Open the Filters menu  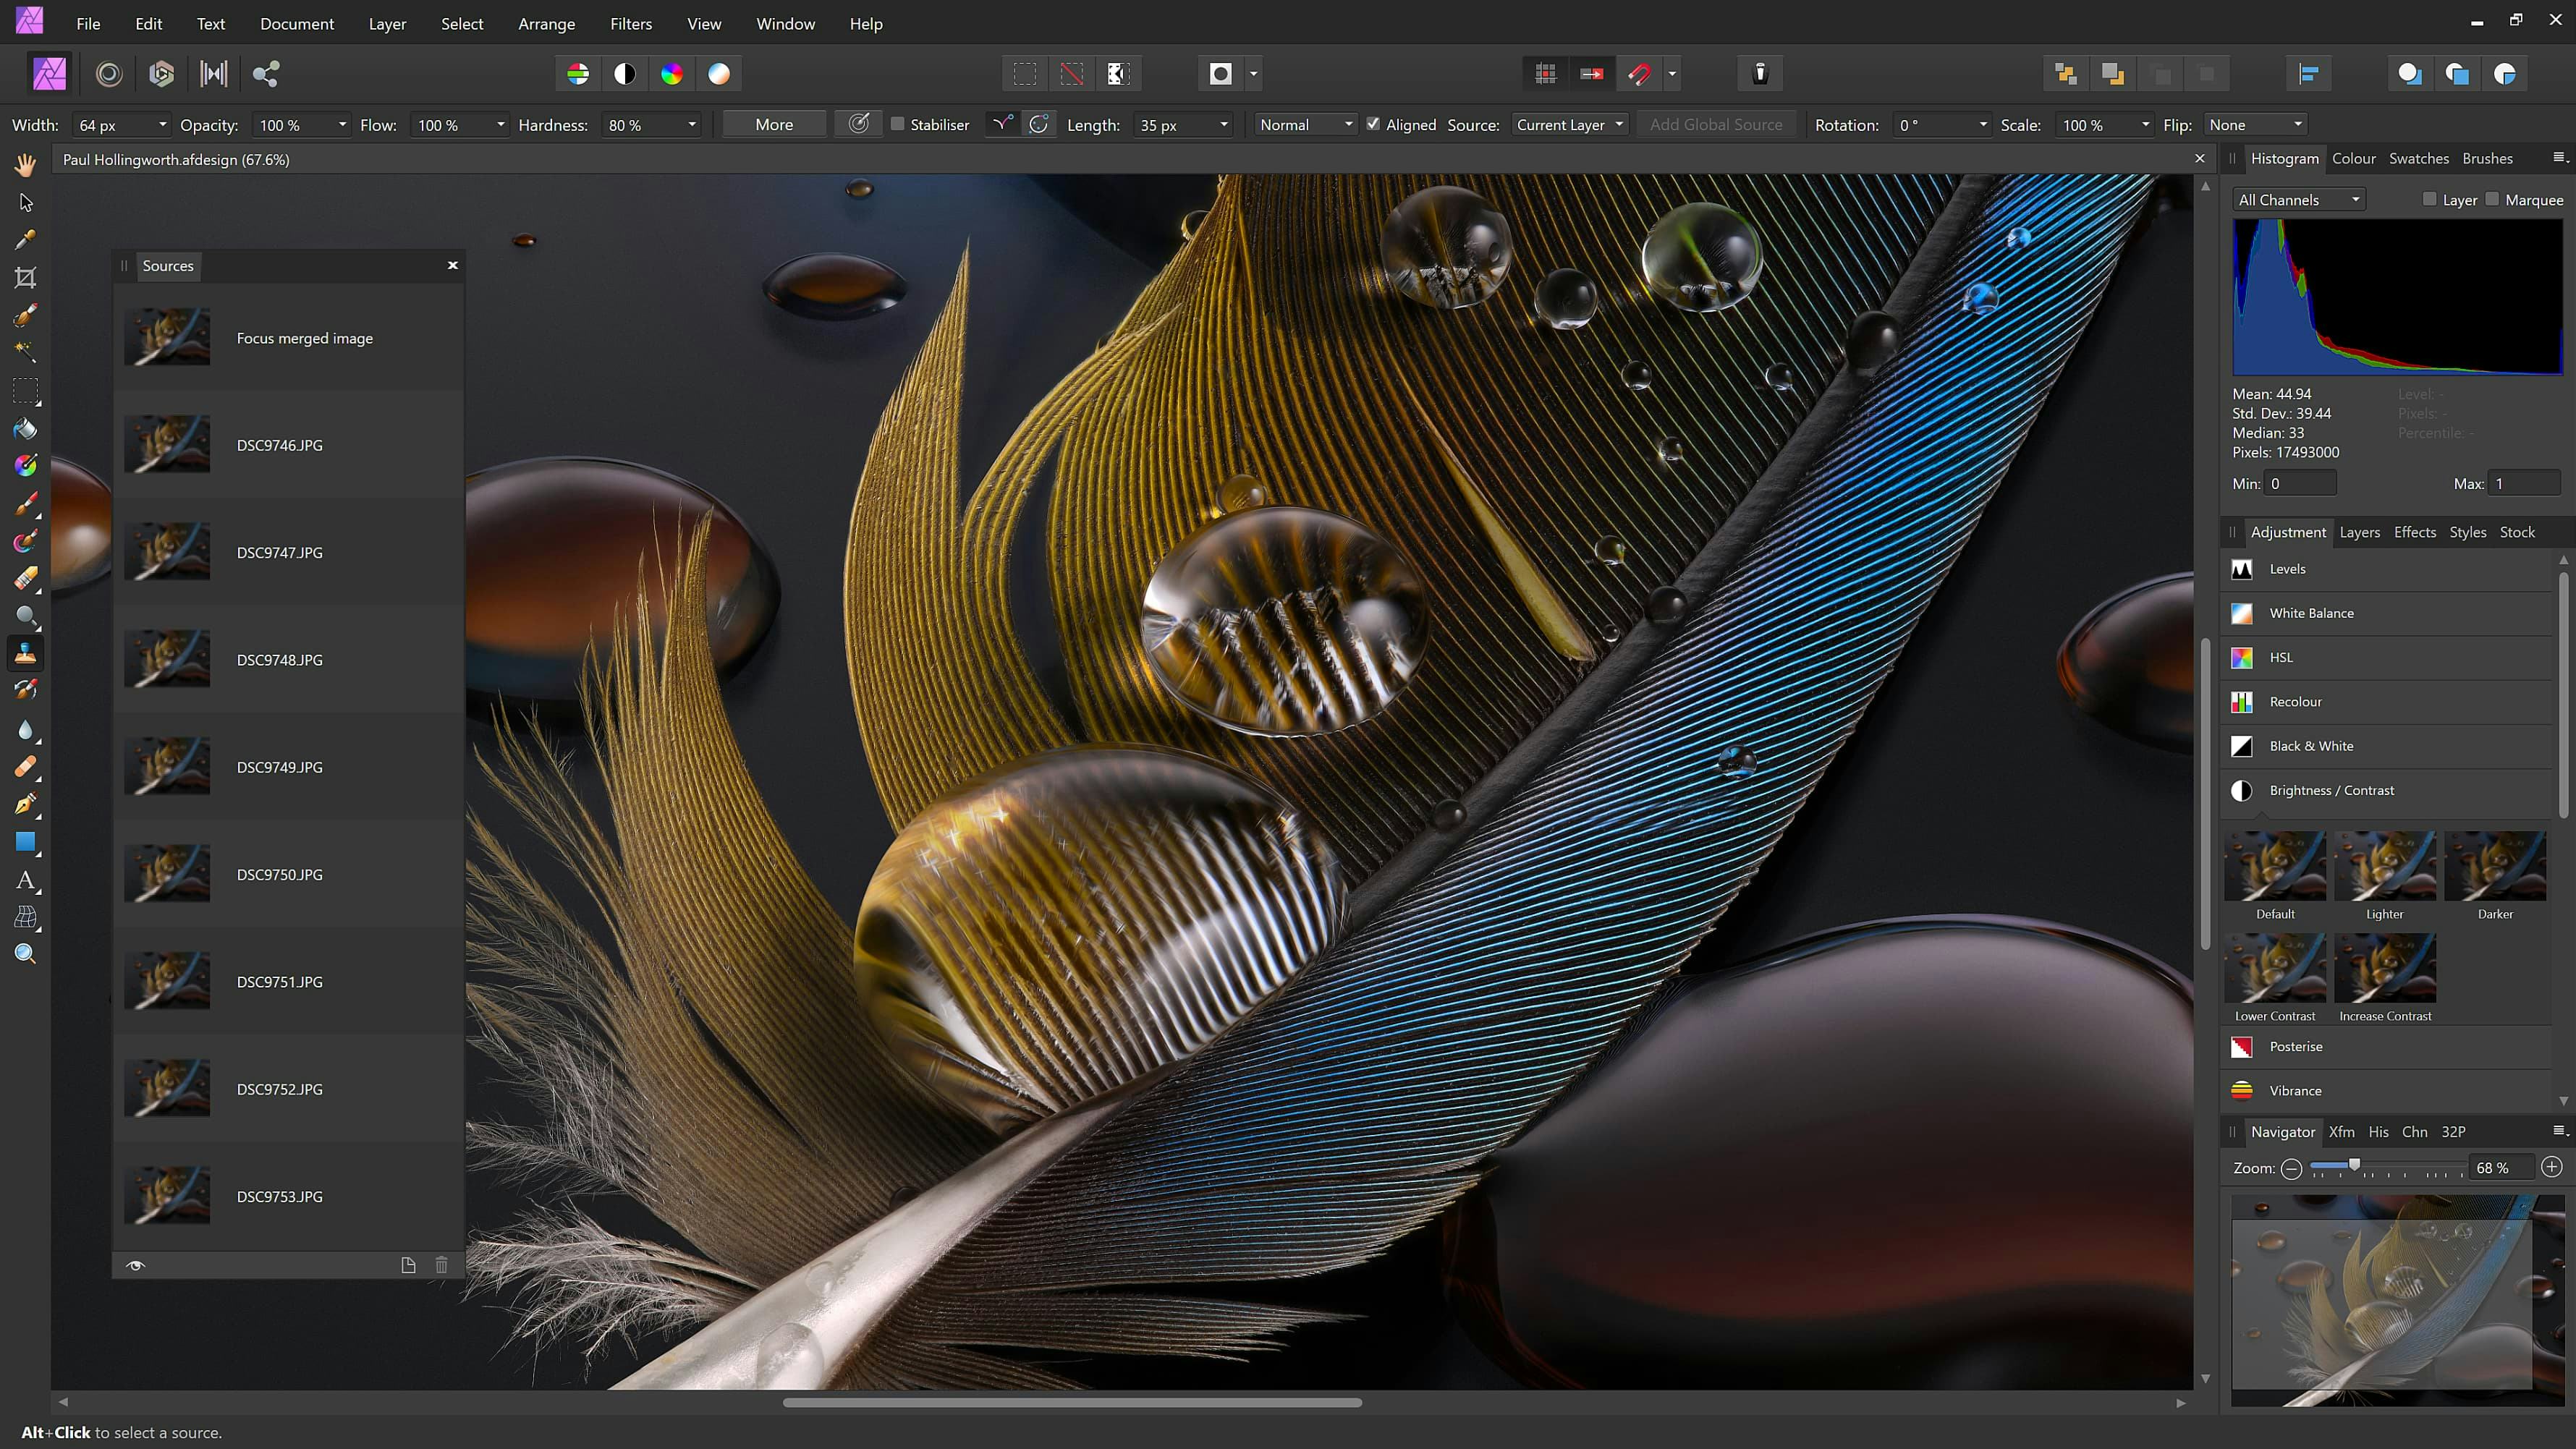(x=630, y=23)
